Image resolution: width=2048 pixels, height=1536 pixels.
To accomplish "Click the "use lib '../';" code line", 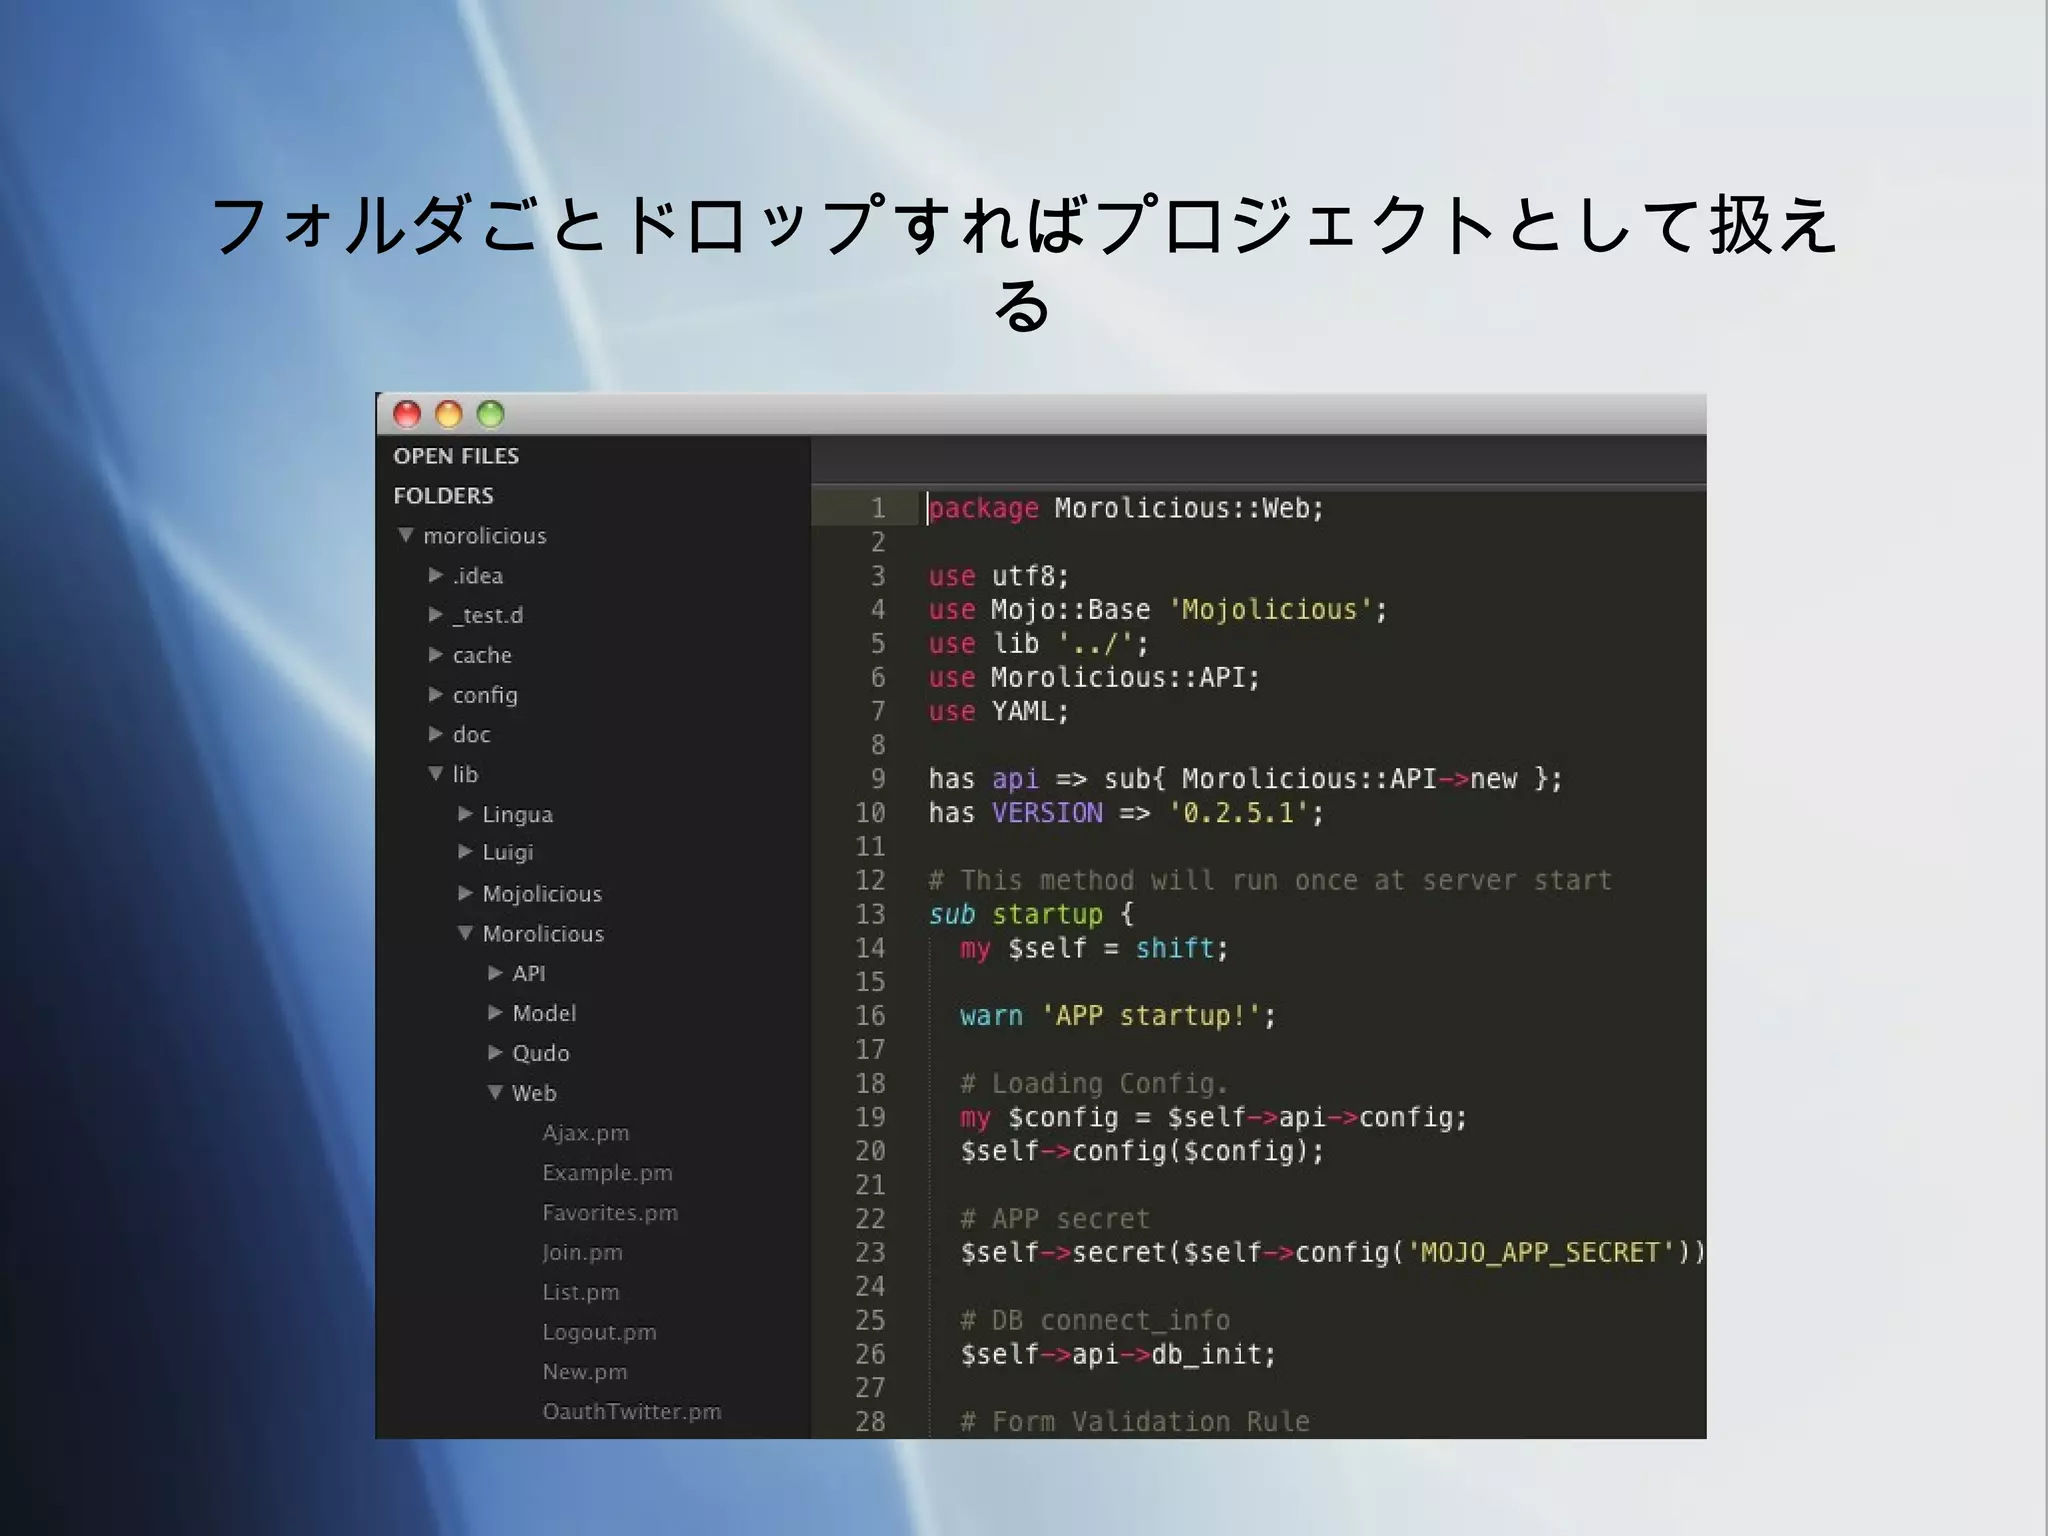I will [x=1038, y=644].
